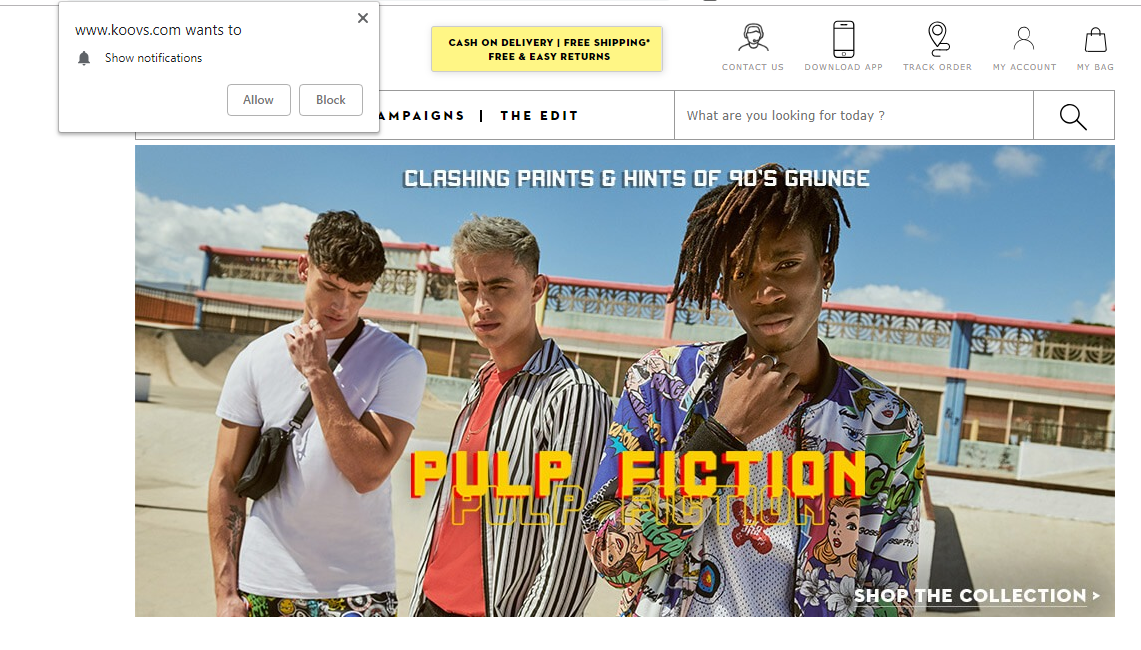Focus the 'What are you looking for today' search field
Image resolution: width=1141 pixels, height=650 pixels.
pos(854,116)
